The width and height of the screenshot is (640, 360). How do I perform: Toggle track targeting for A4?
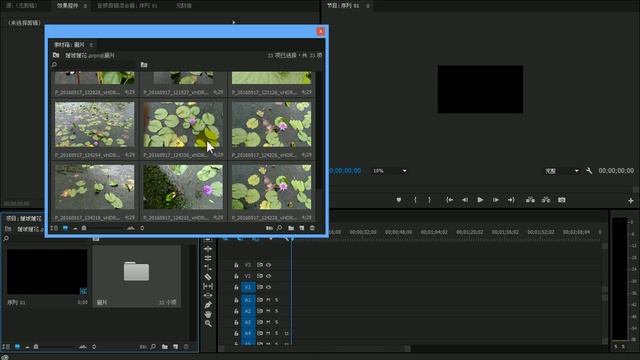tap(248, 333)
